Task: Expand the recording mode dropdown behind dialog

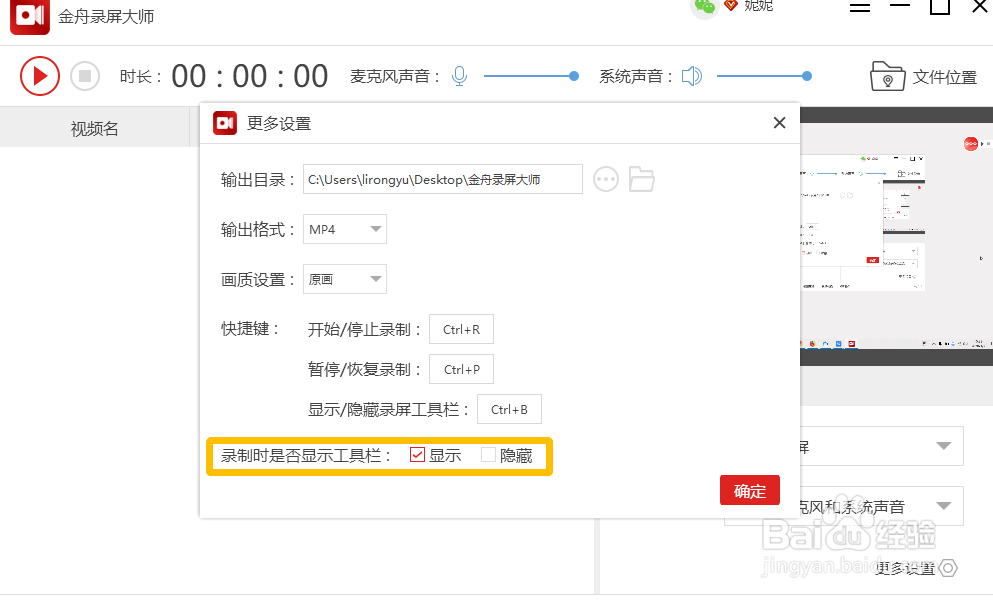Action: point(944,446)
